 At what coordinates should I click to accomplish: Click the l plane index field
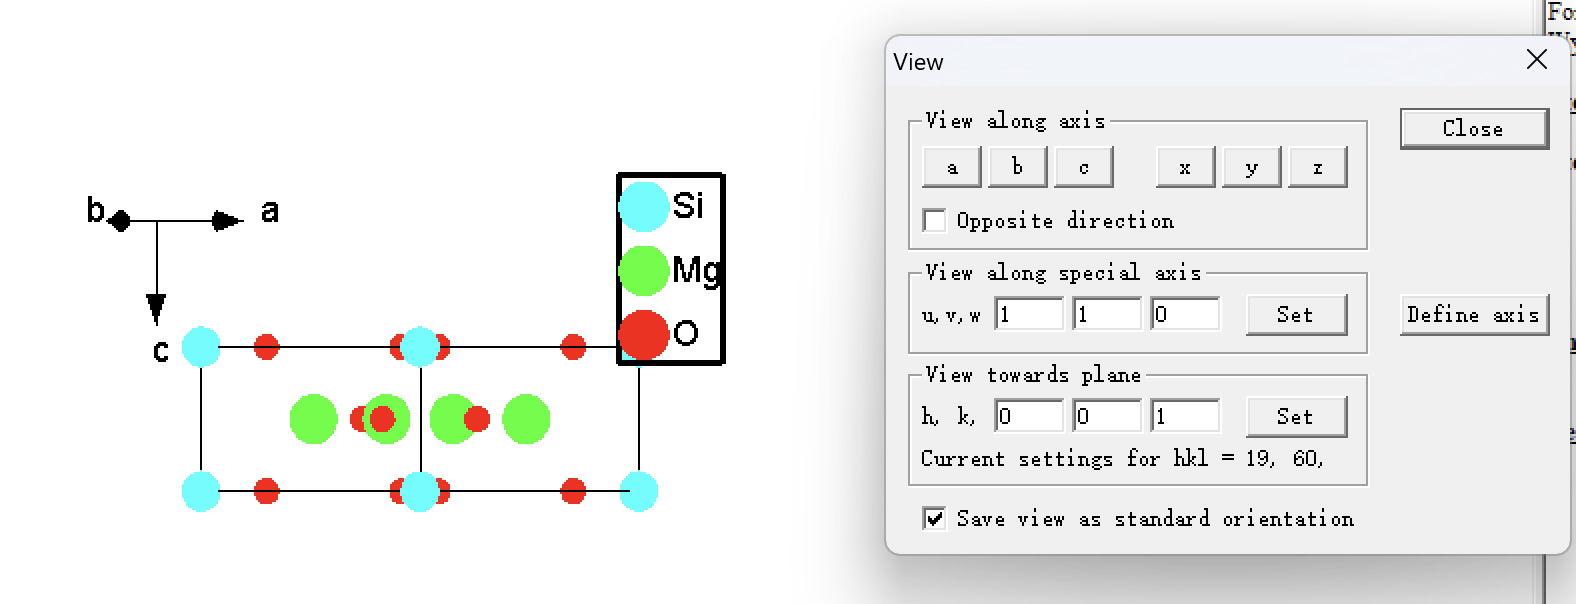point(1185,416)
